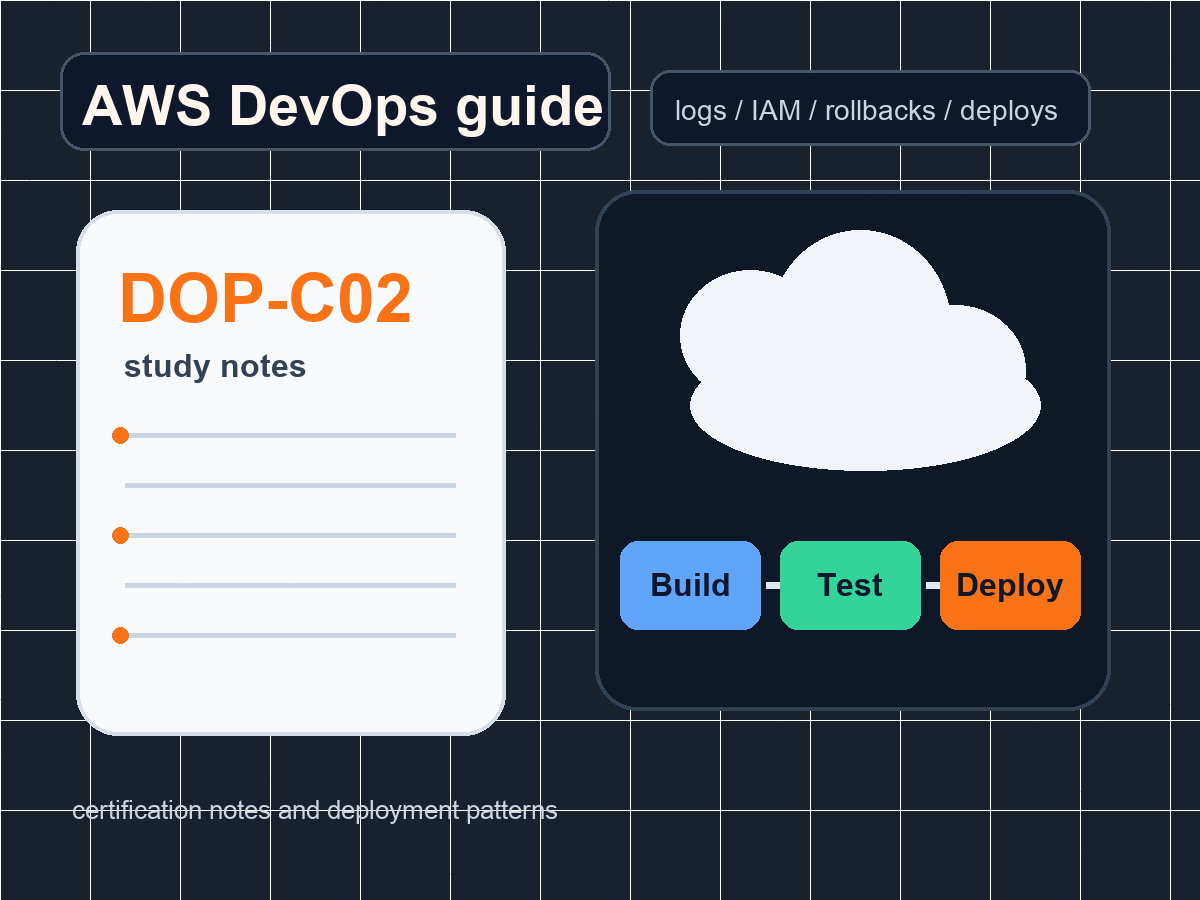Select the orange Deploy stage box
This screenshot has height=900, width=1200.
tap(1010, 585)
